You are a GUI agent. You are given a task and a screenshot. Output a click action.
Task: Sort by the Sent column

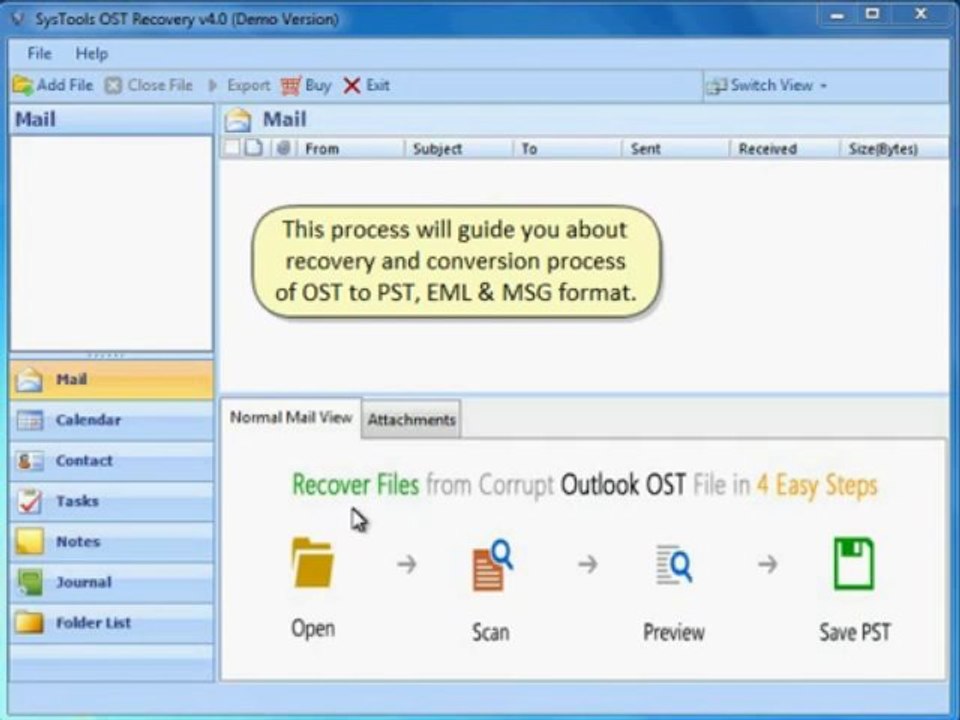pos(675,149)
